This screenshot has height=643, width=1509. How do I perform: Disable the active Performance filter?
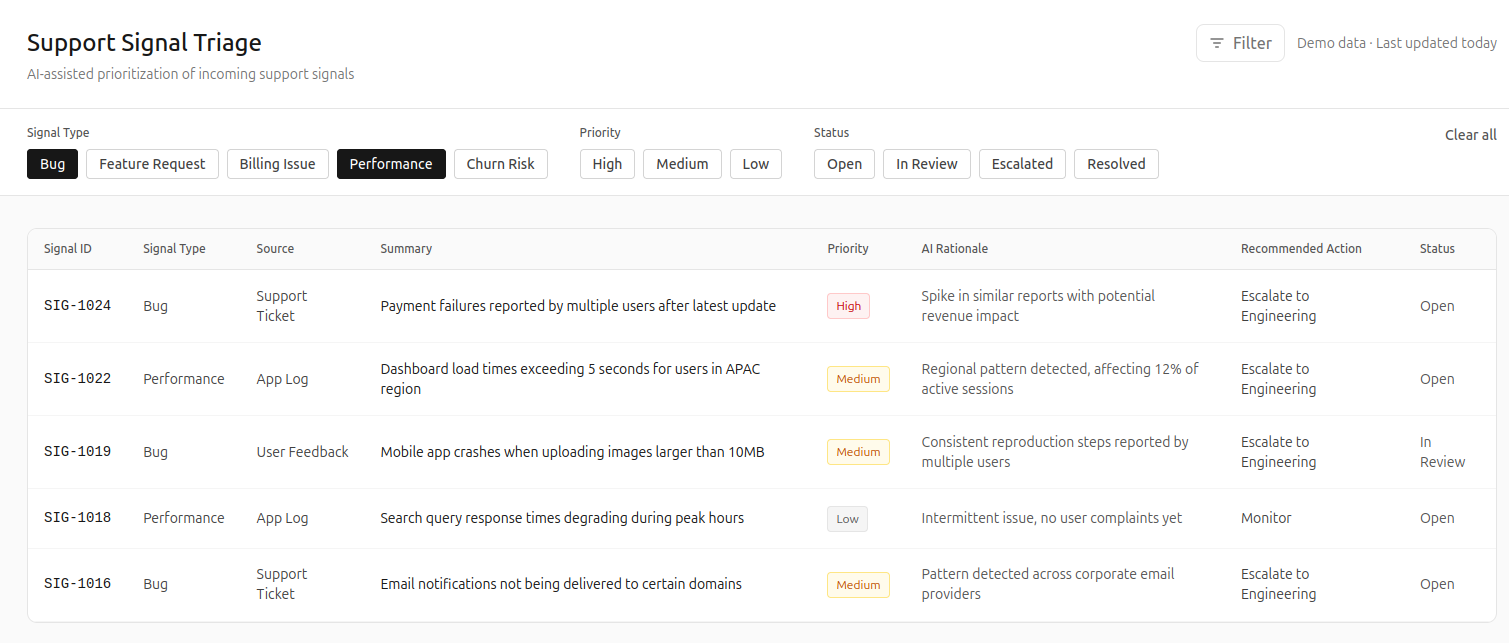[x=391, y=163]
